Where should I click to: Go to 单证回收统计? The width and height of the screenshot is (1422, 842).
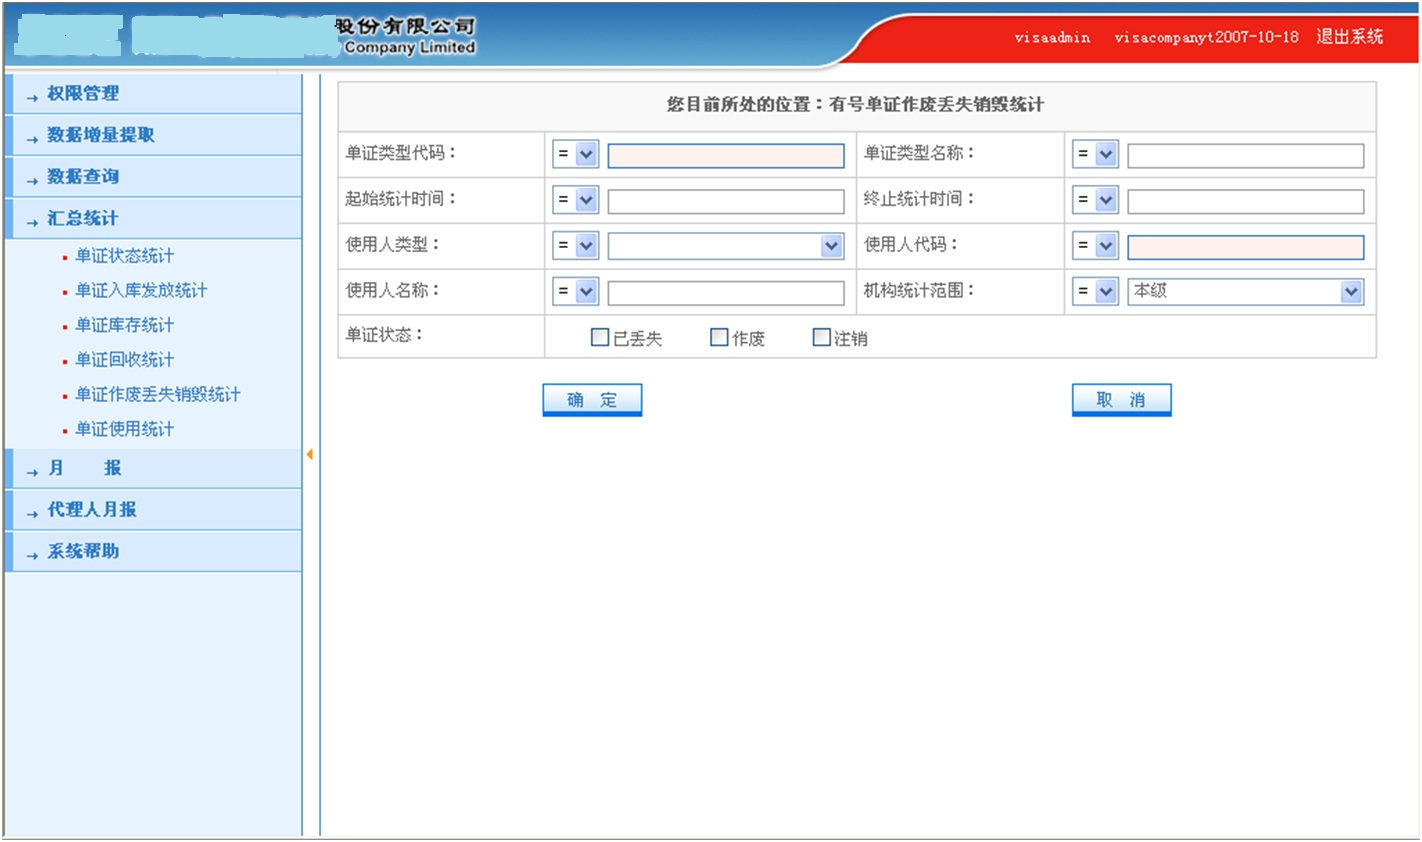(125, 360)
